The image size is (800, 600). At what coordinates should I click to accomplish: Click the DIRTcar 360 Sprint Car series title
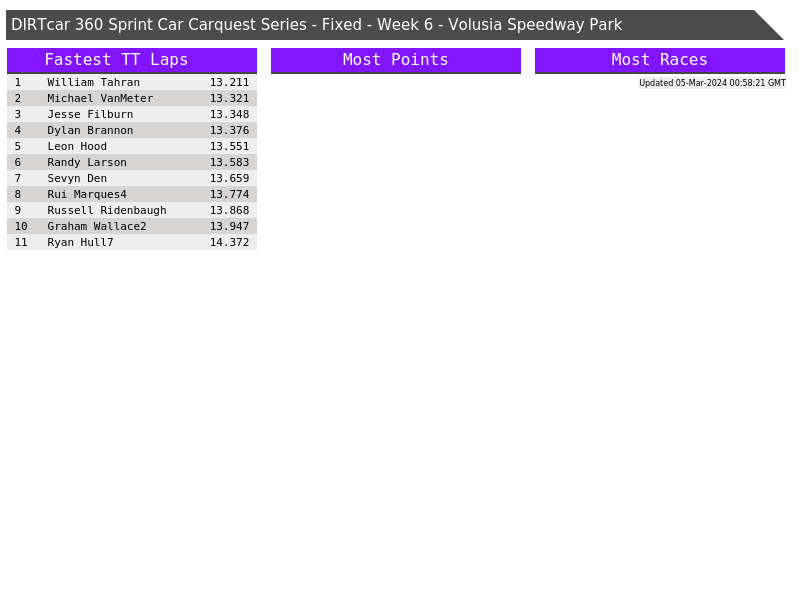pos(316,25)
